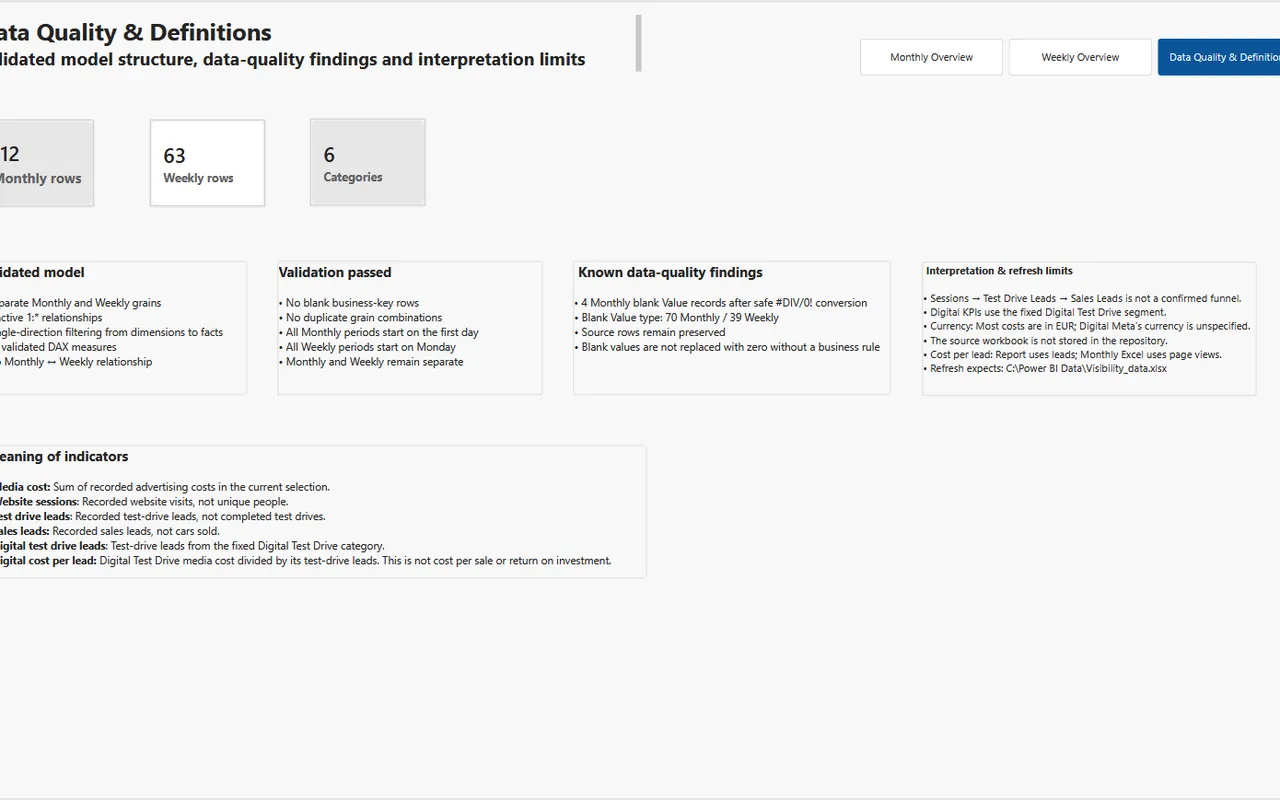1280x800 pixels.
Task: Click the 'fixed Digital Test Drive category' definition line
Action: pyautogui.click(x=192, y=546)
